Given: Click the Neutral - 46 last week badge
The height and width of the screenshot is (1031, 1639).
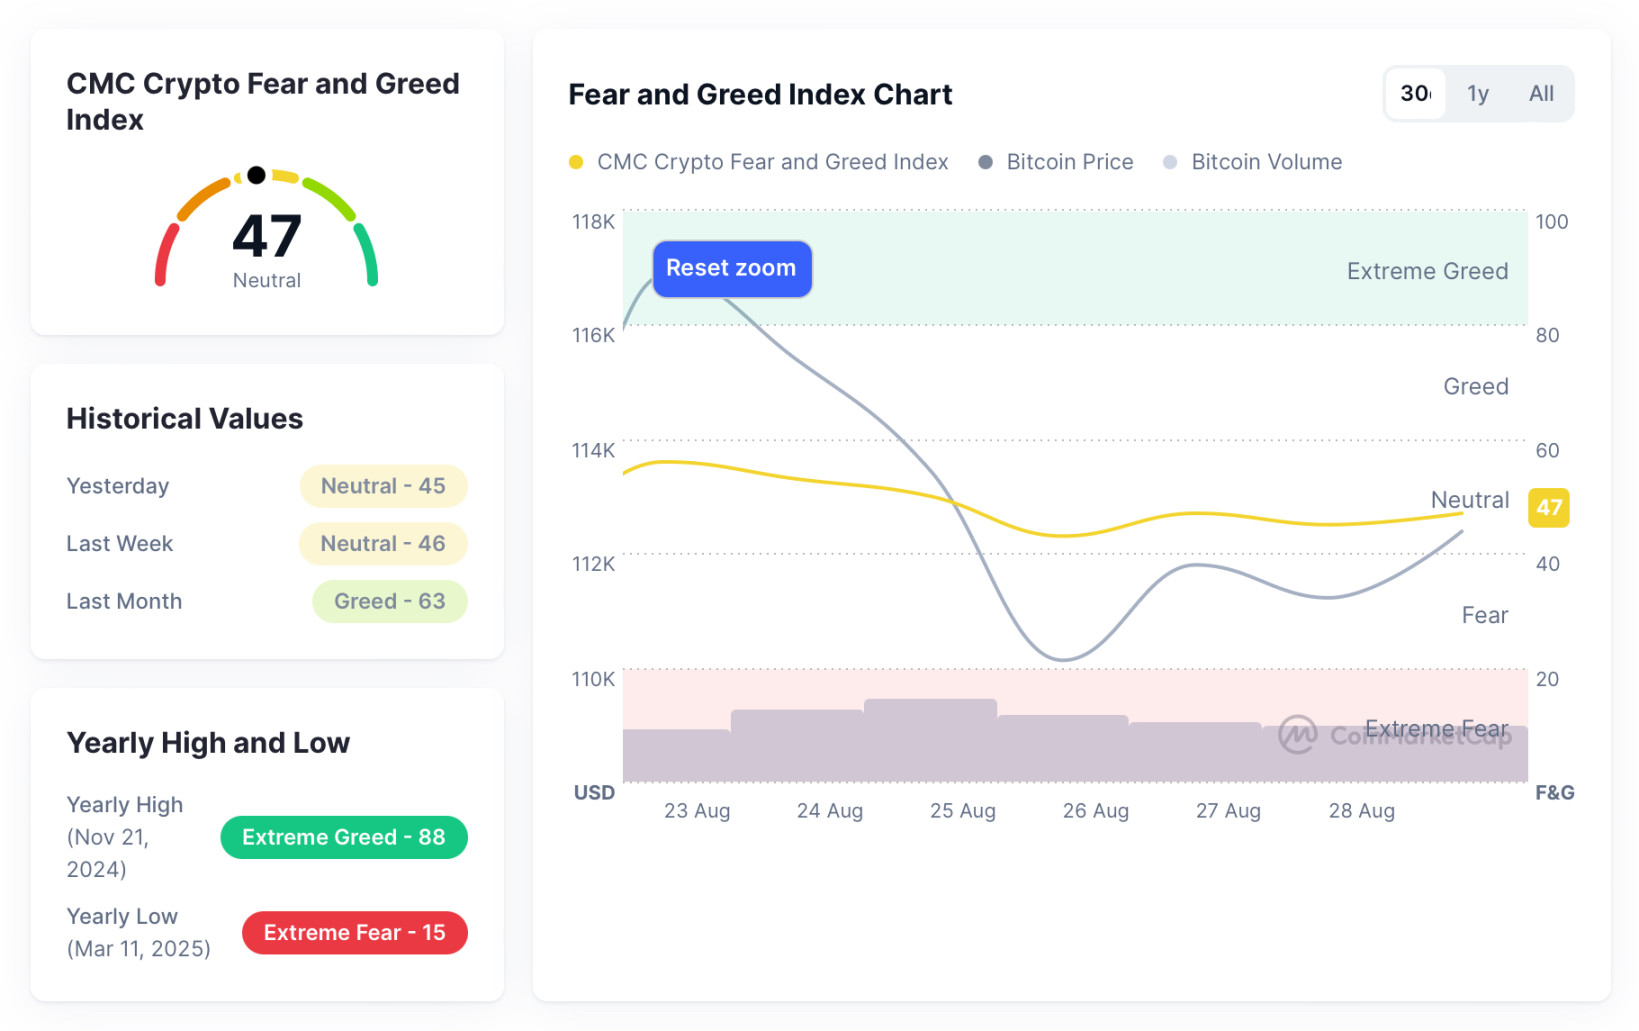Looking at the screenshot, I should pyautogui.click(x=383, y=544).
